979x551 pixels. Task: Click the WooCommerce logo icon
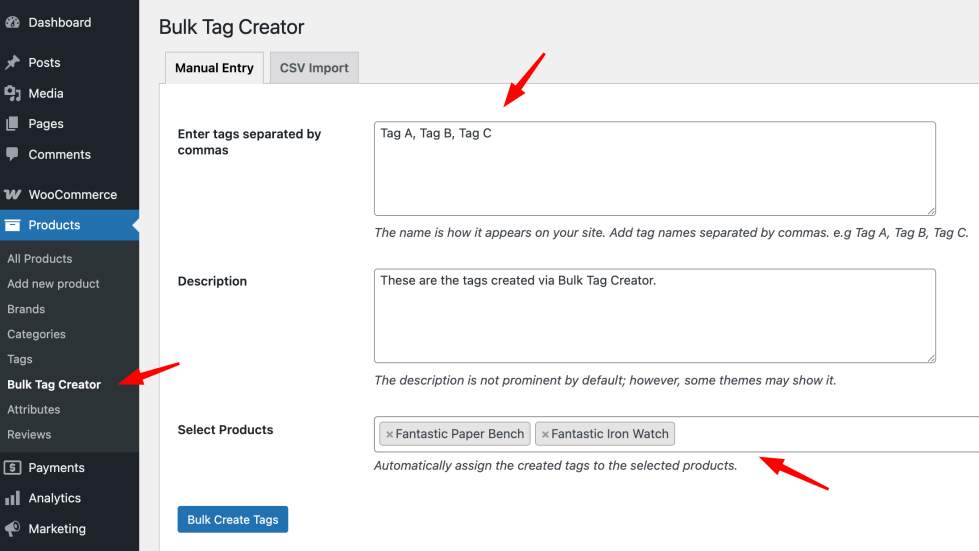(12, 195)
